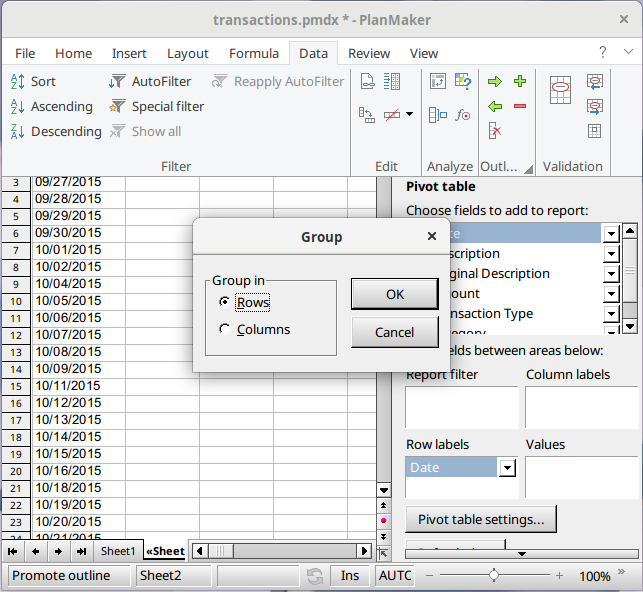Click the clear outline red X icon
The height and width of the screenshot is (592, 643).
494,130
